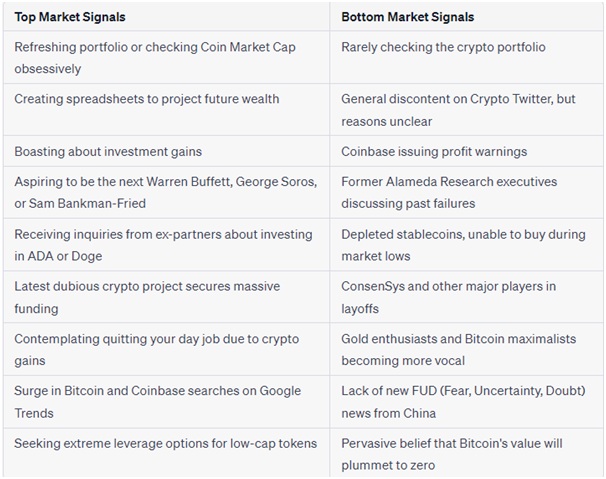Select the Coinbase issuing profit warnings cell
606x479 pixels.
click(466, 151)
